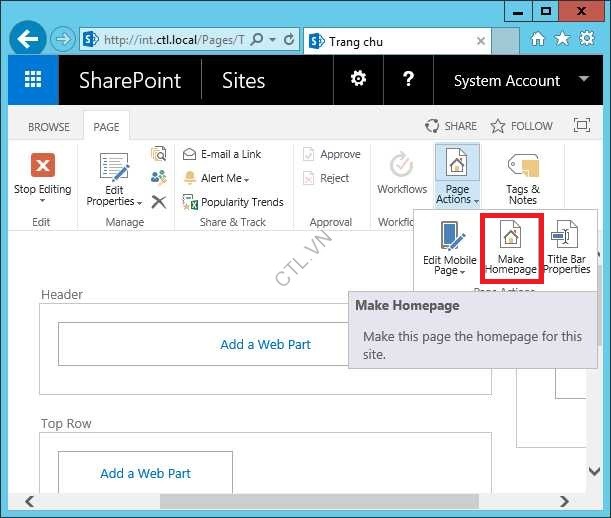Screen dimensions: 611x518
Task: Open Title Bar Properties
Action: coord(567,238)
